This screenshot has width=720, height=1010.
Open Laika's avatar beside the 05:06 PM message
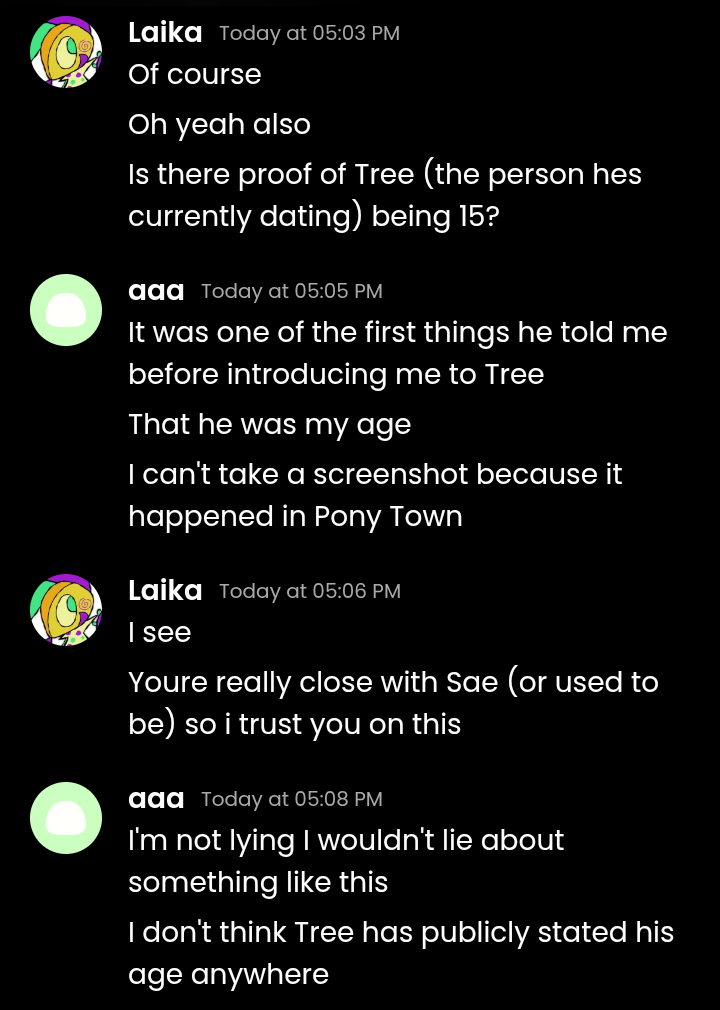[66, 609]
